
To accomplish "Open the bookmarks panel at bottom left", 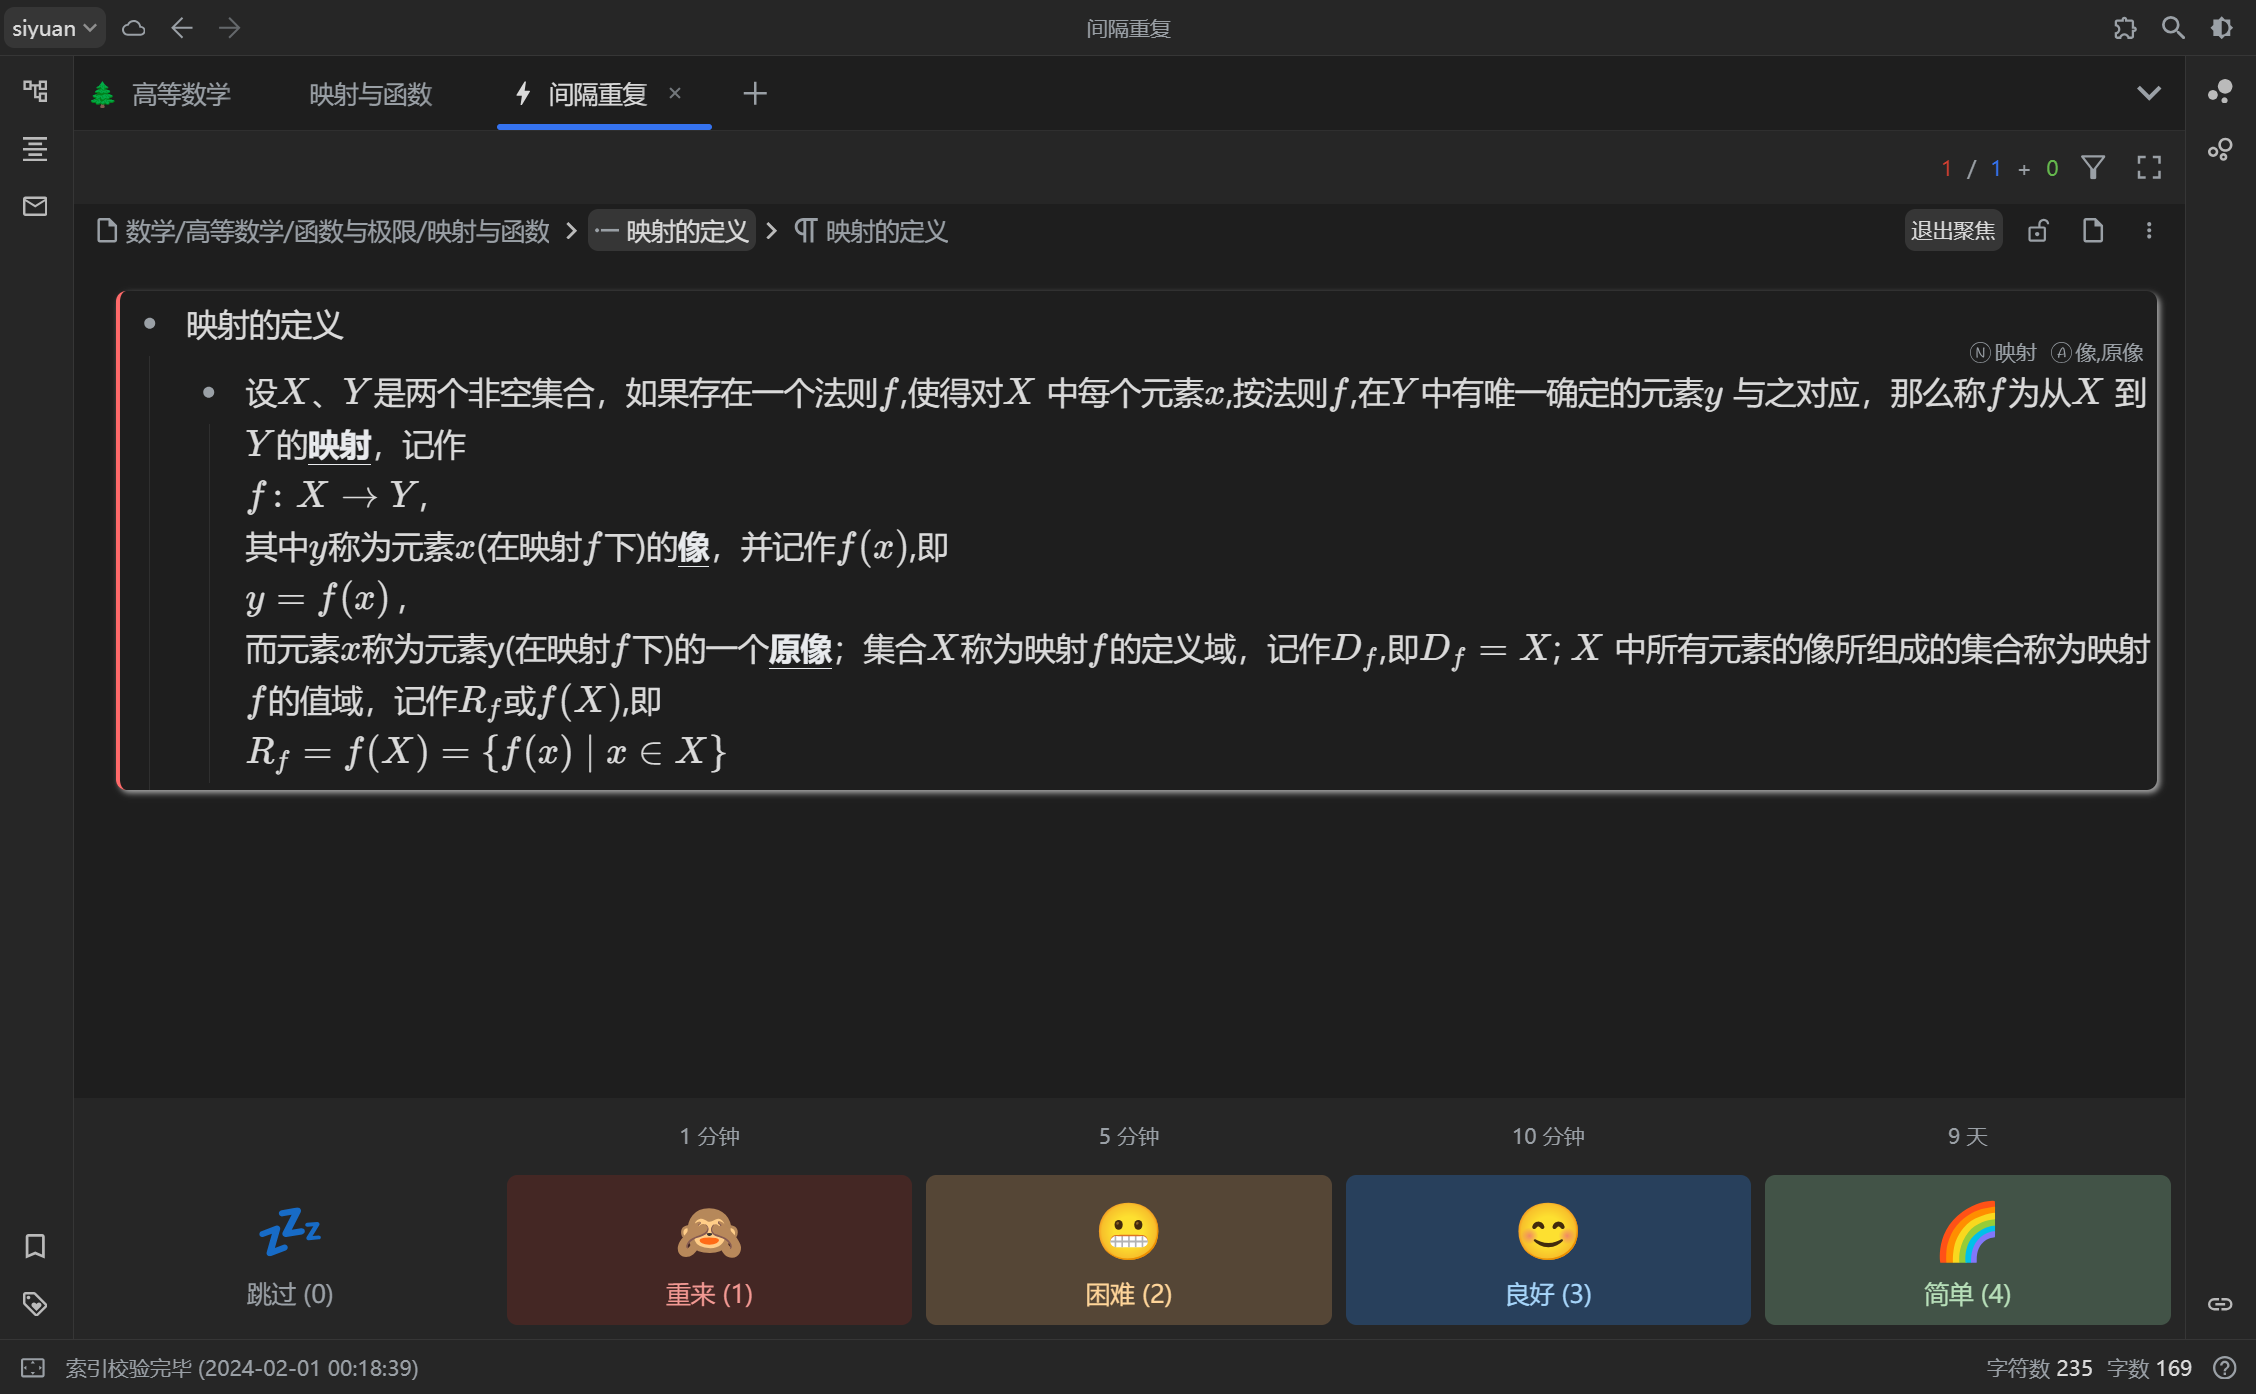I will point(35,1246).
